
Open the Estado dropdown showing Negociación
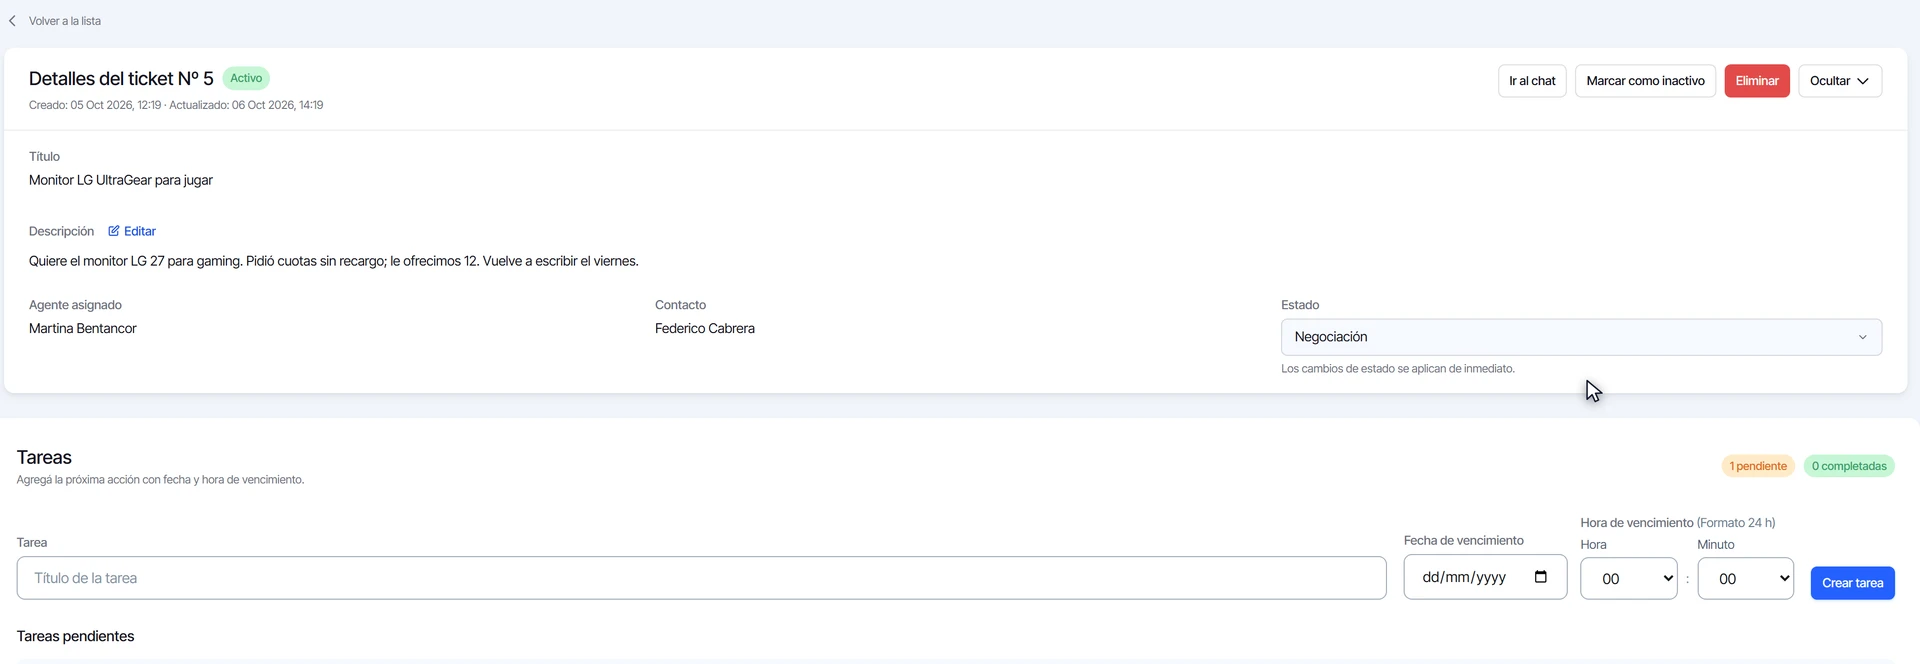coord(1581,337)
